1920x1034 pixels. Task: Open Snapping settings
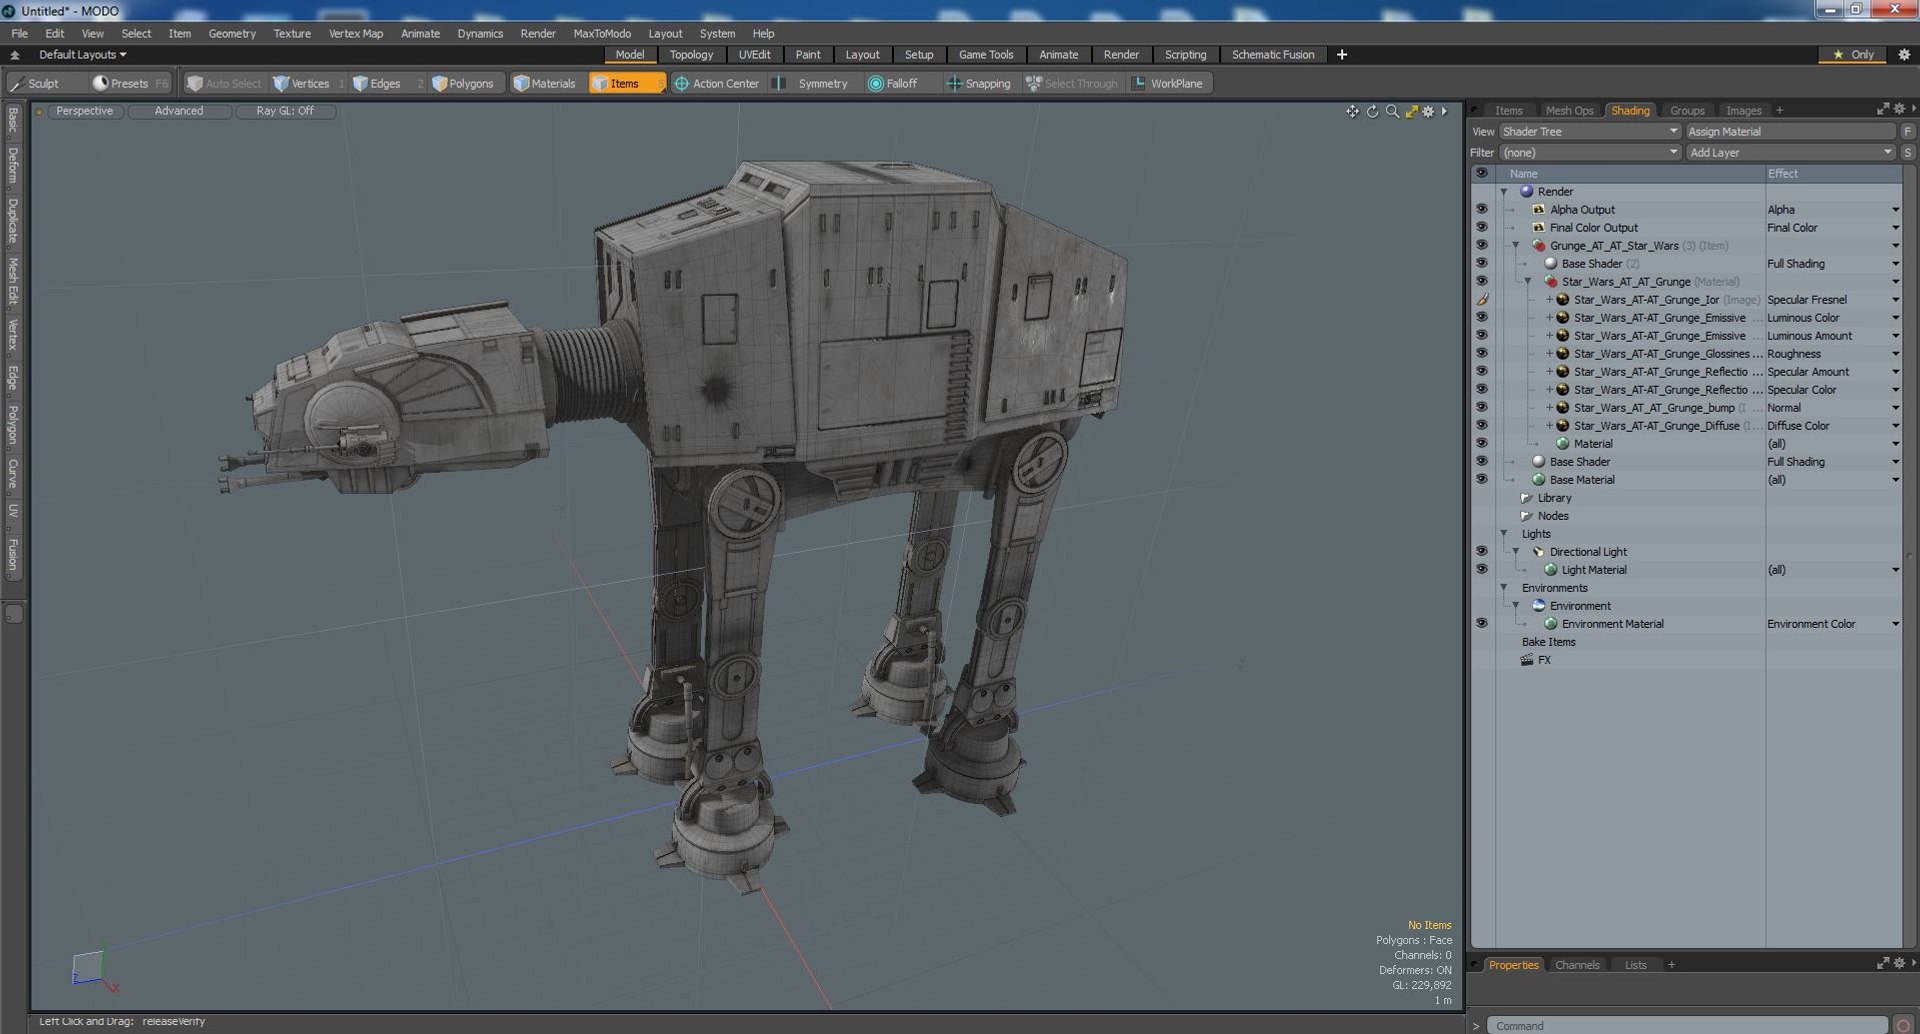coord(979,84)
